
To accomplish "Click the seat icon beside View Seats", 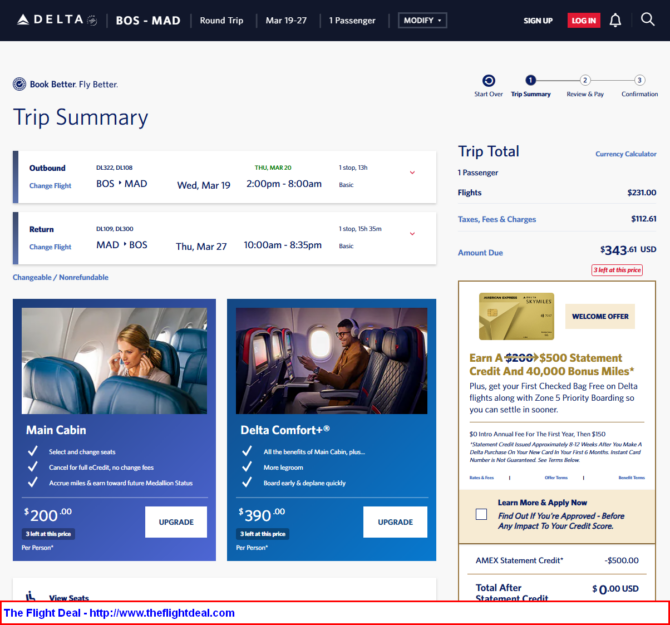I will pos(30,596).
